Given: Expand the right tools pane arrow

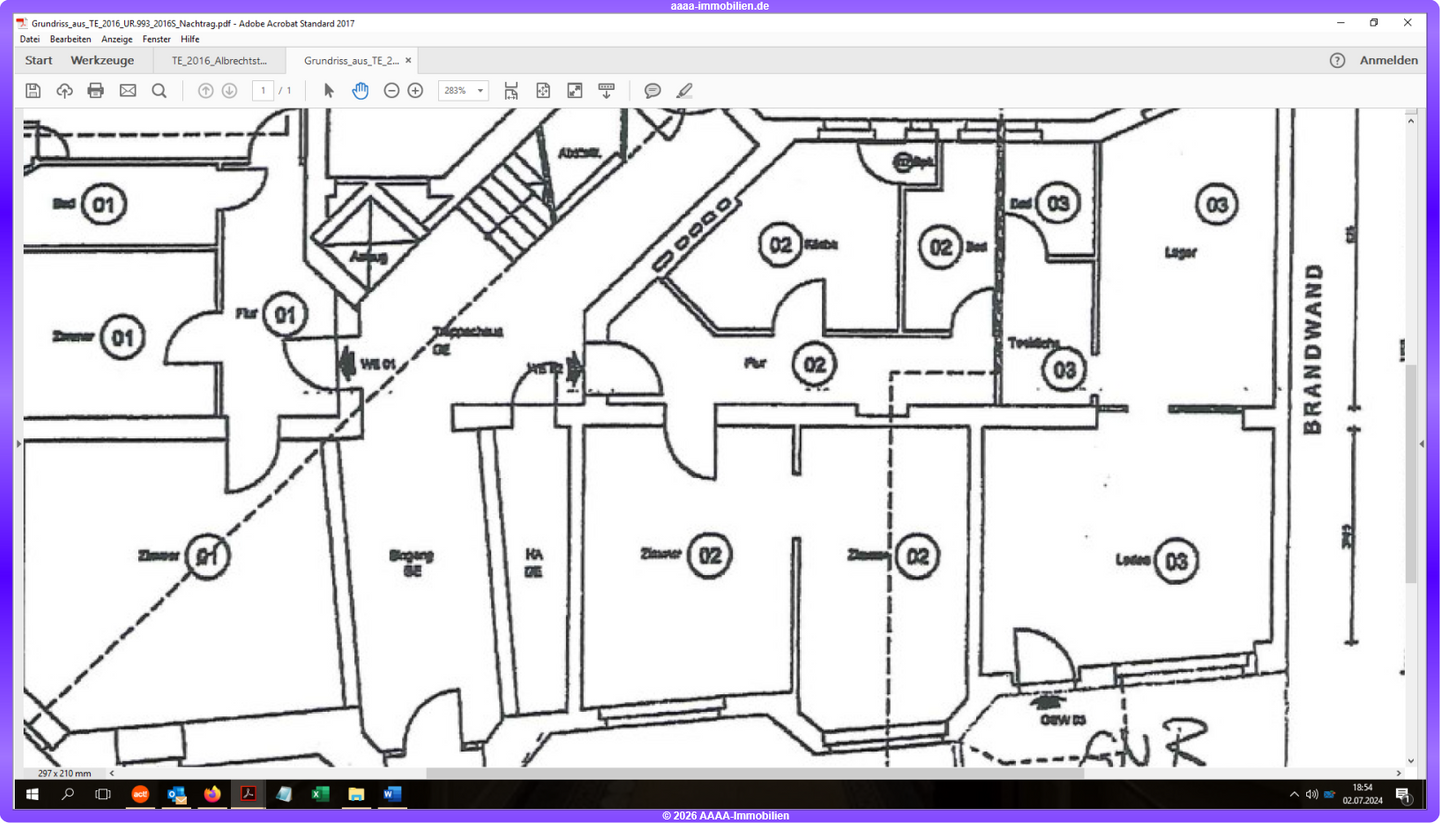Looking at the screenshot, I should tap(1422, 443).
